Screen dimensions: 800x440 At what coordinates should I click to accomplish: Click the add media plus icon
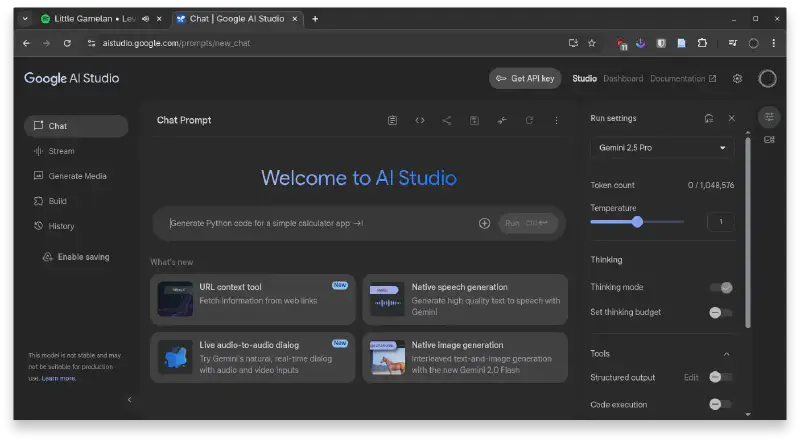tap(484, 223)
